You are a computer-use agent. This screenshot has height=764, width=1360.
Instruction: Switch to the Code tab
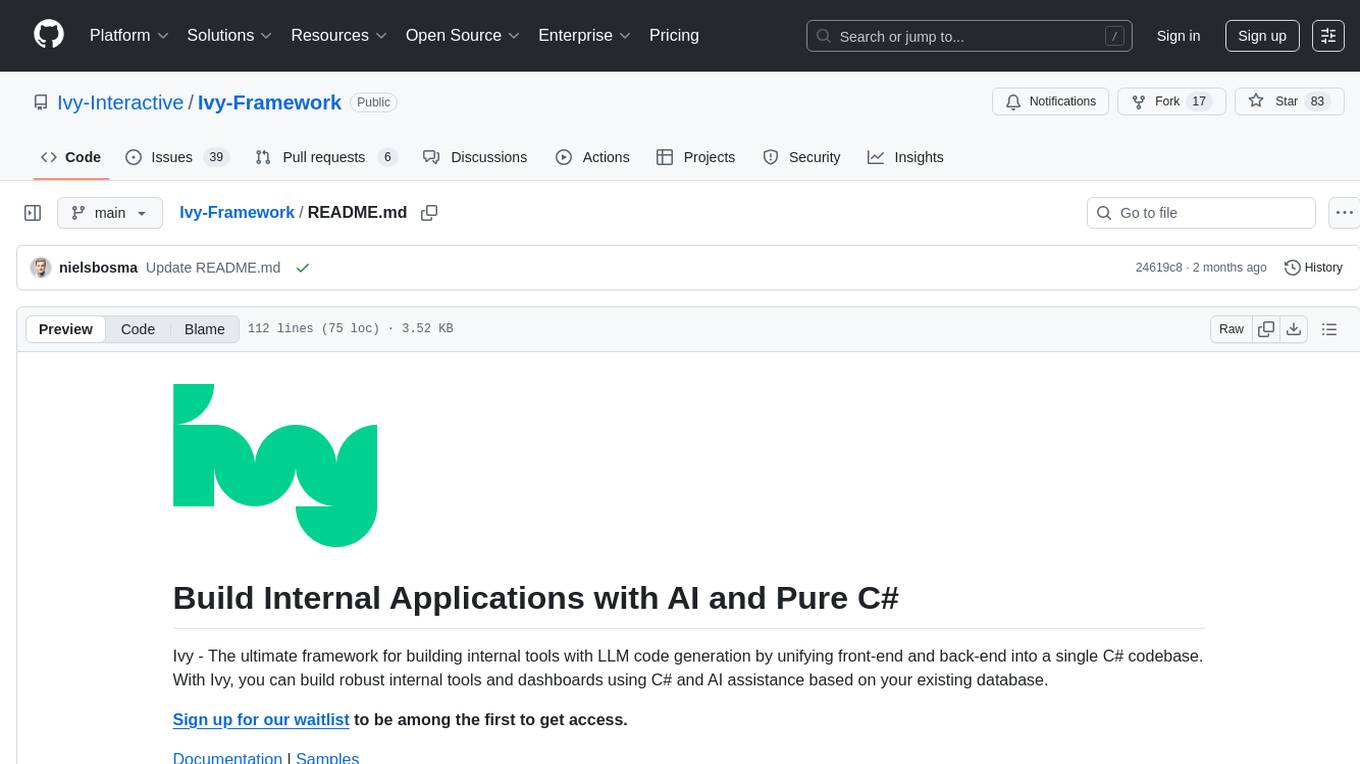click(x=70, y=157)
